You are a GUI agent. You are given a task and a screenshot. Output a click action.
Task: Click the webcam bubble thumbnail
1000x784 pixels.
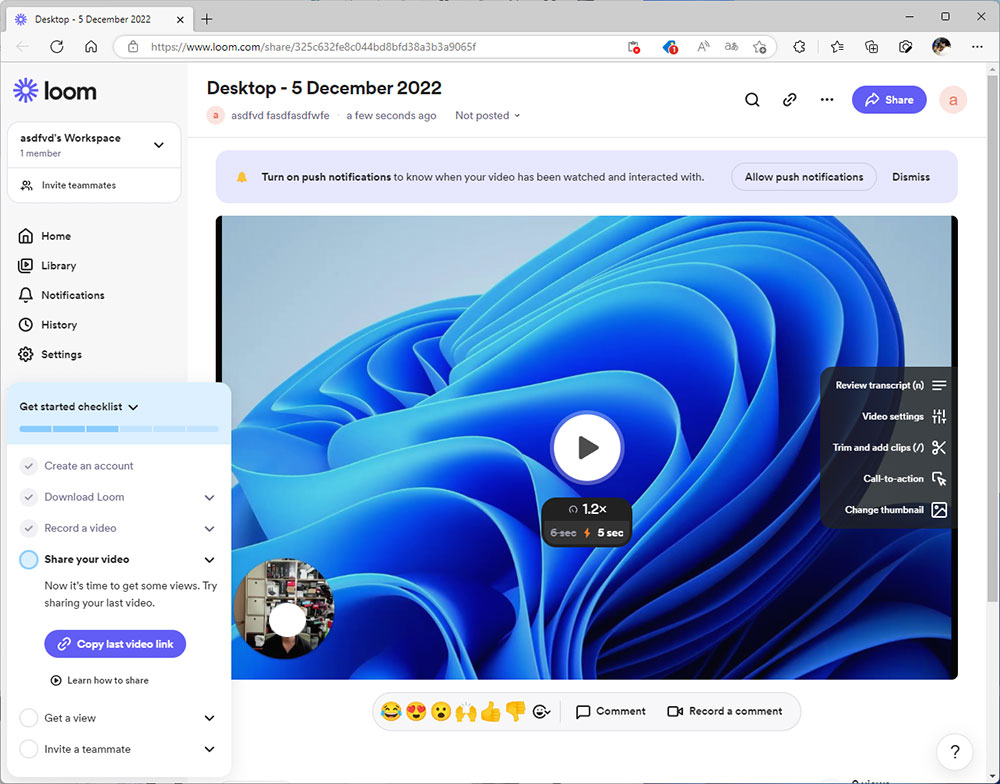[x=284, y=608]
